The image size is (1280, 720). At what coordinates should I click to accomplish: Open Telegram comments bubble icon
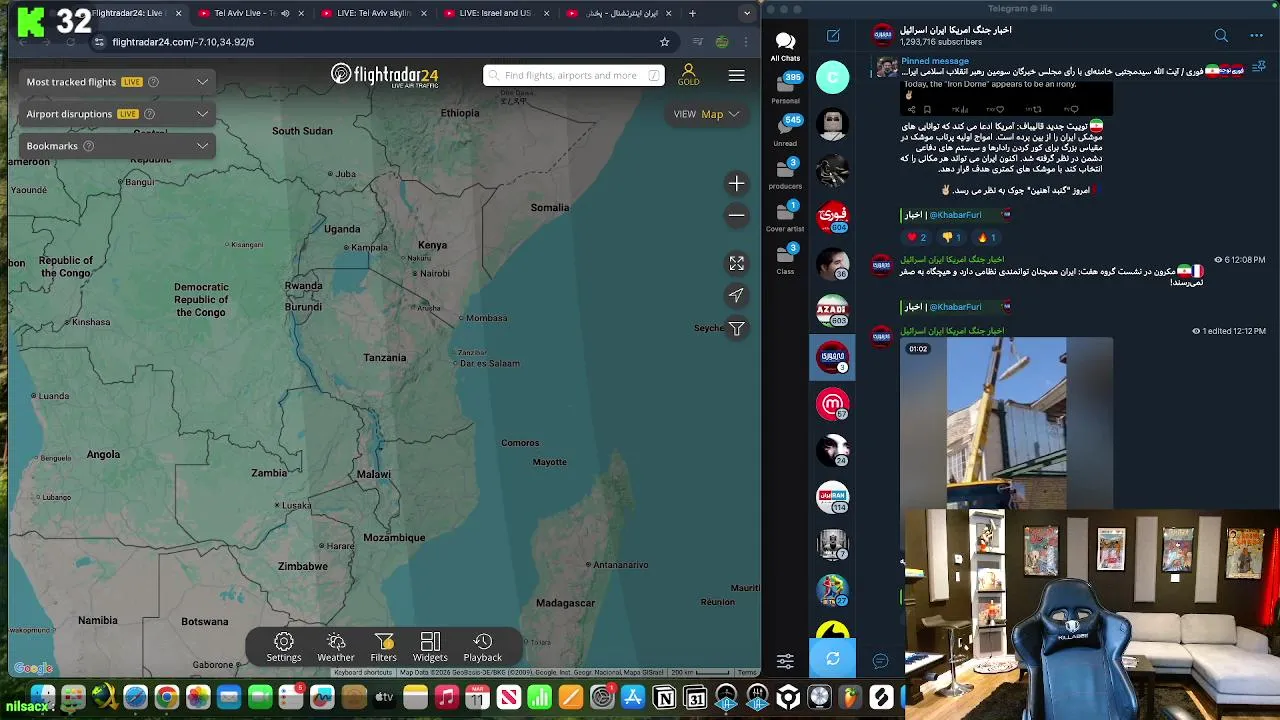click(880, 661)
